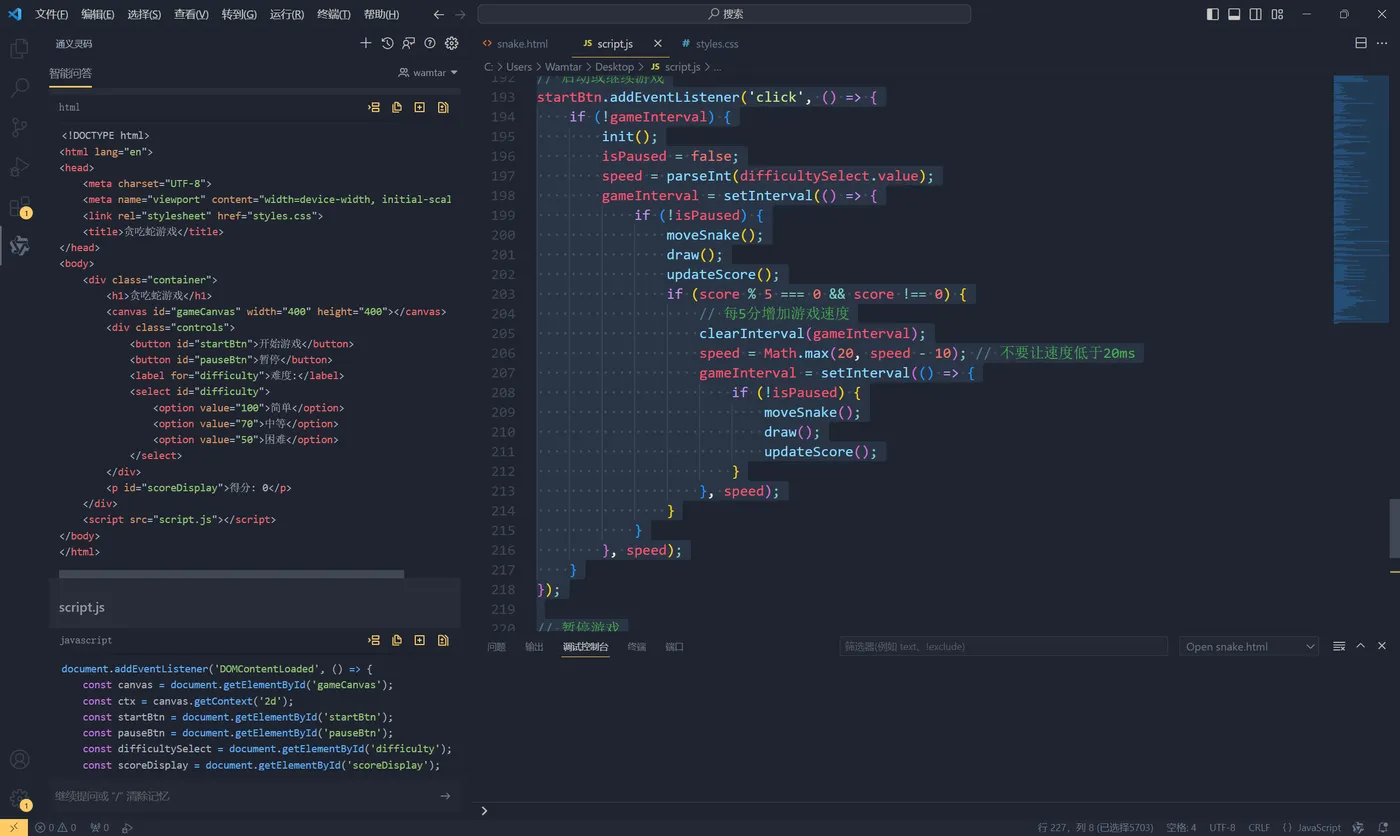Open the 文件(F) menu

pyautogui.click(x=52, y=14)
